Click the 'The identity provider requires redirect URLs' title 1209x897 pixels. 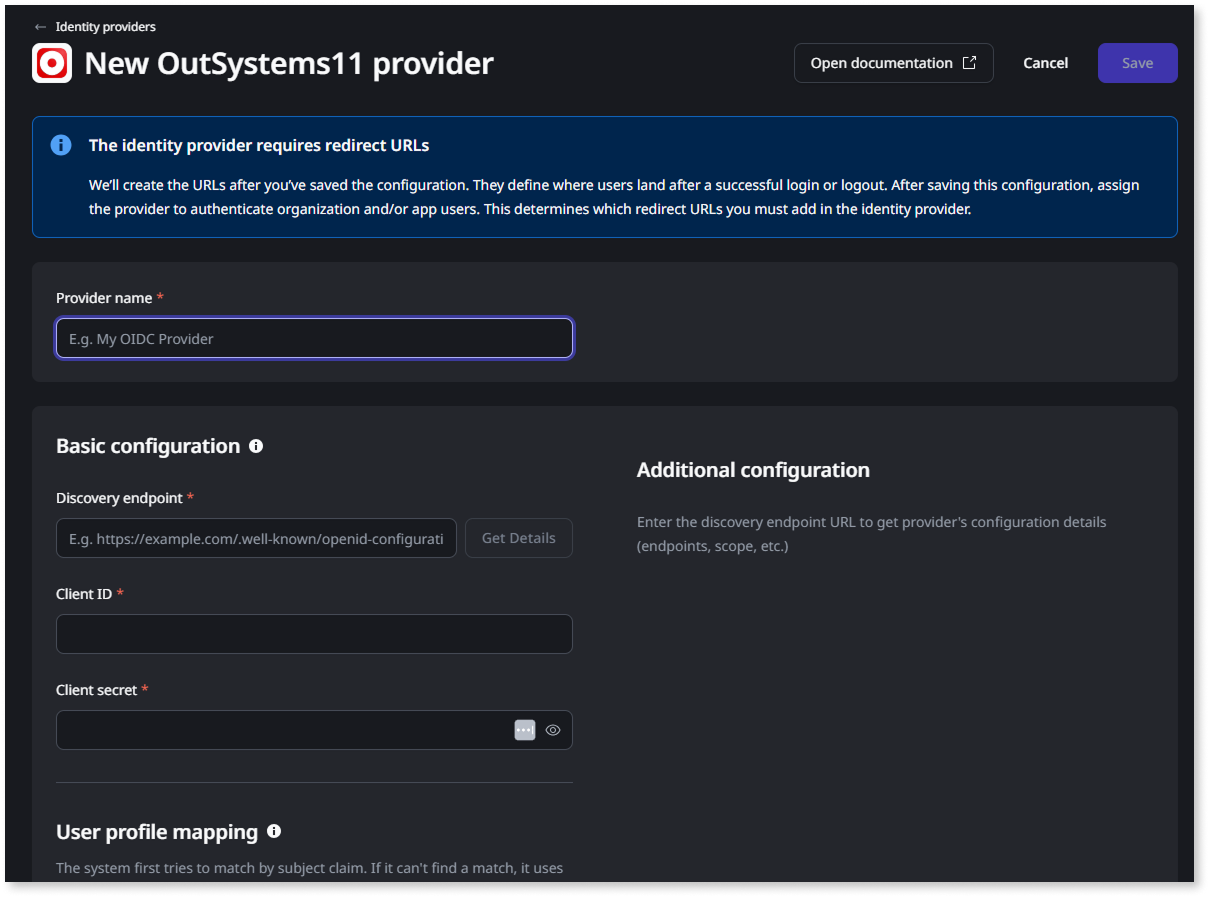coord(259,145)
